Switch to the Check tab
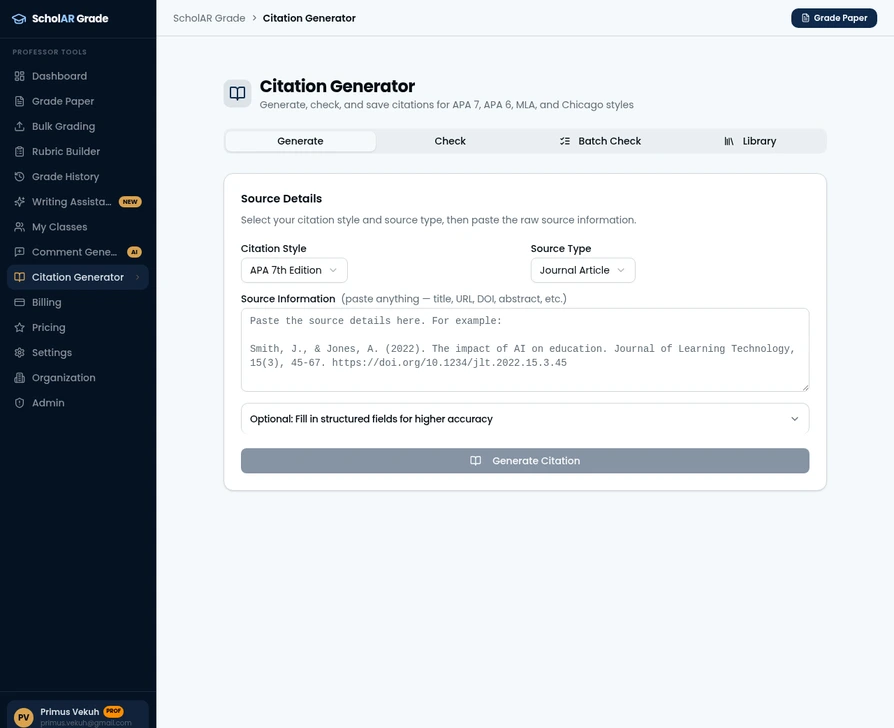Image resolution: width=894 pixels, height=728 pixels. (450, 141)
